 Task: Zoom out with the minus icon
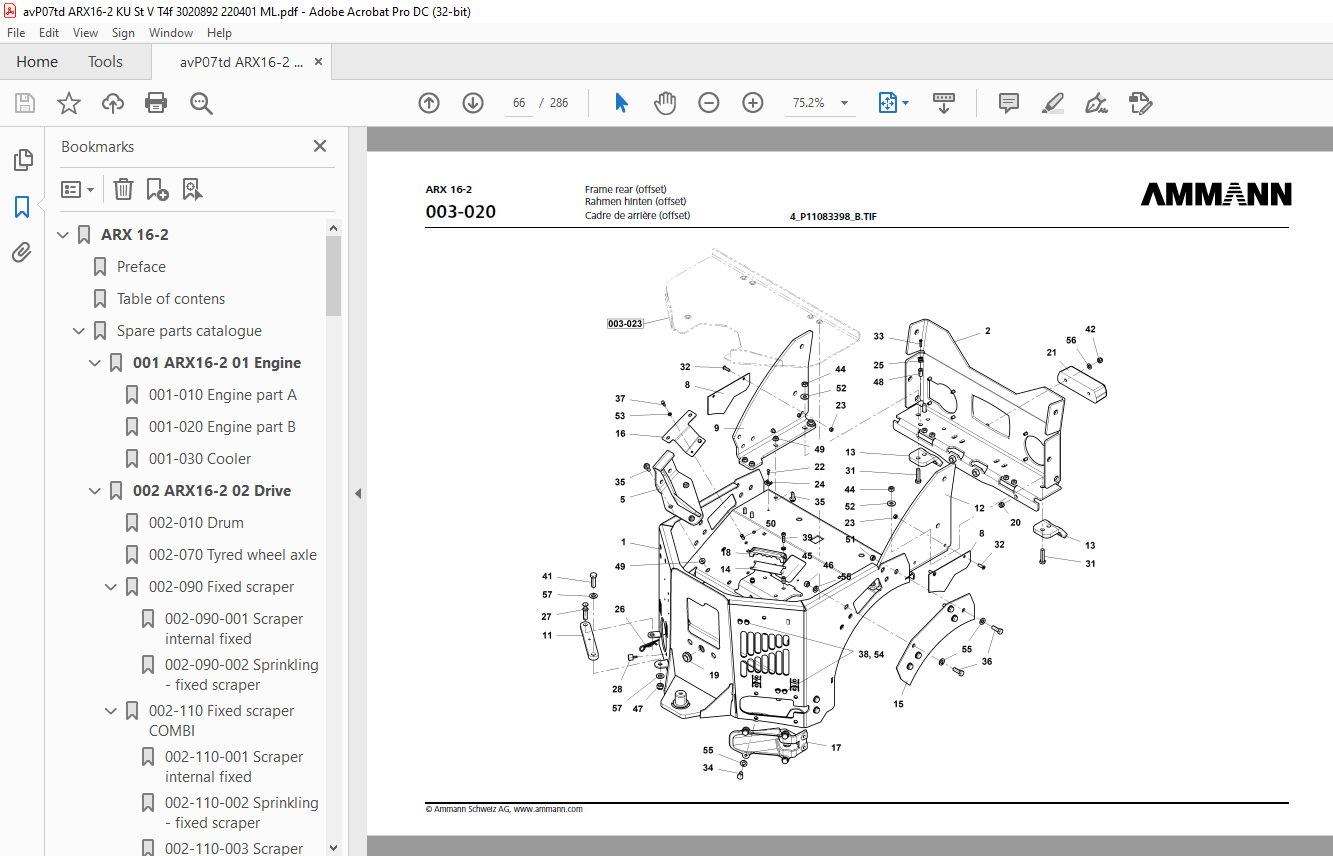click(x=709, y=103)
